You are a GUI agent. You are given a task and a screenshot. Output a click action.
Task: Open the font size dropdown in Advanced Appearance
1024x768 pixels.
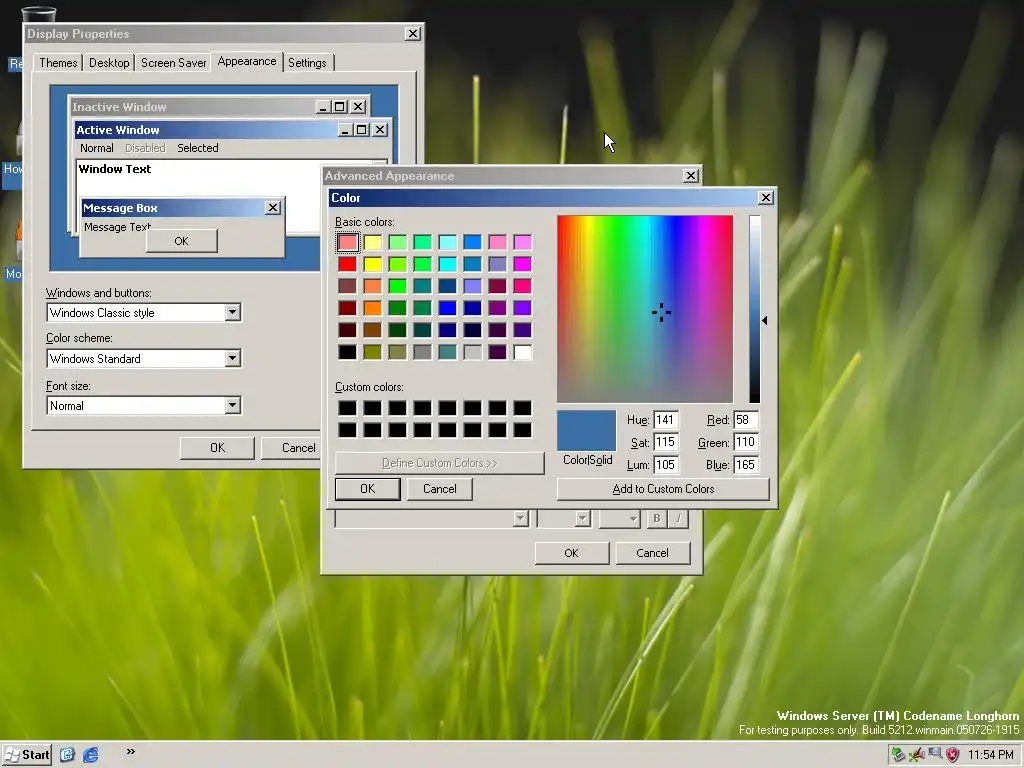click(x=583, y=519)
